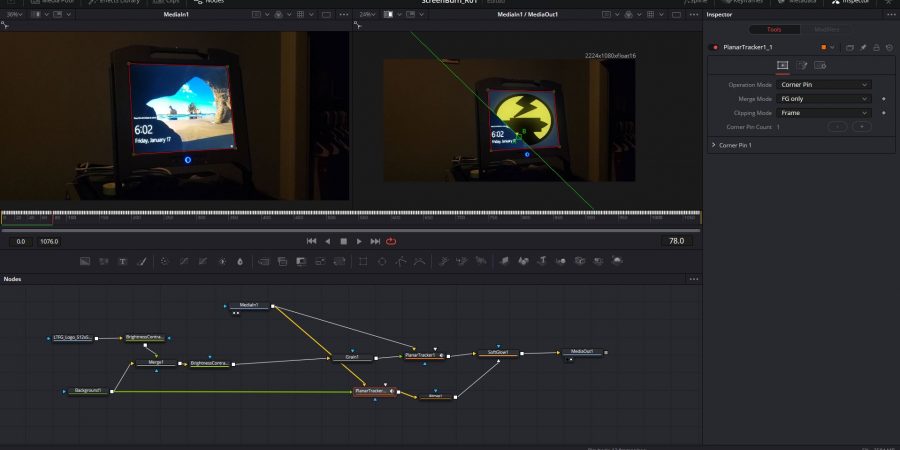The width and height of the screenshot is (900, 450).
Task: Open the Operation Mode dropdown
Action: point(824,85)
